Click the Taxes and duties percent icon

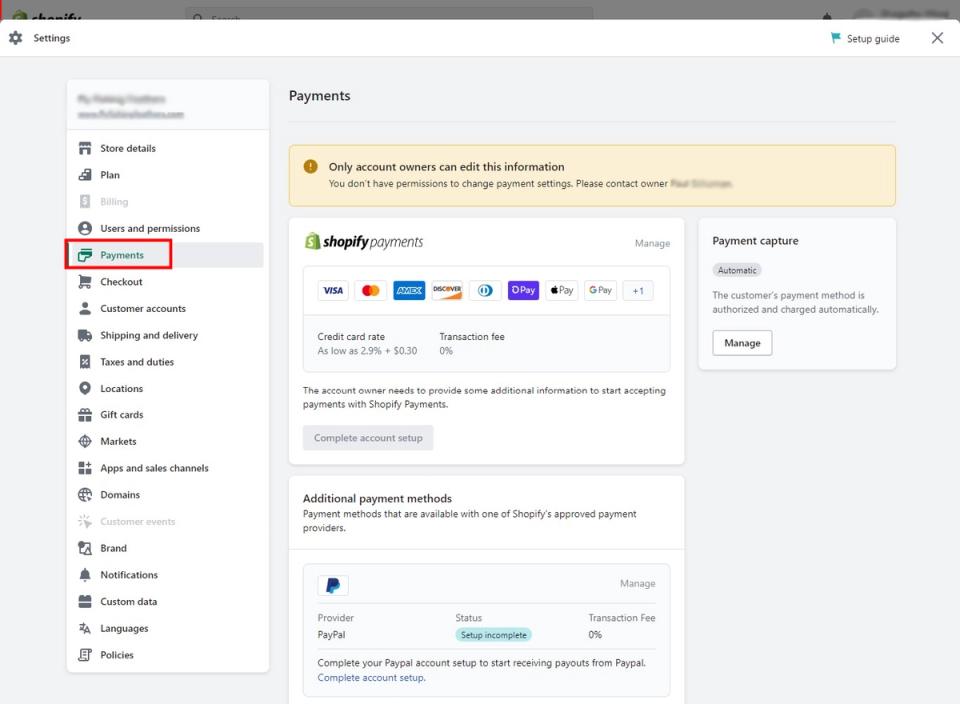tap(85, 362)
